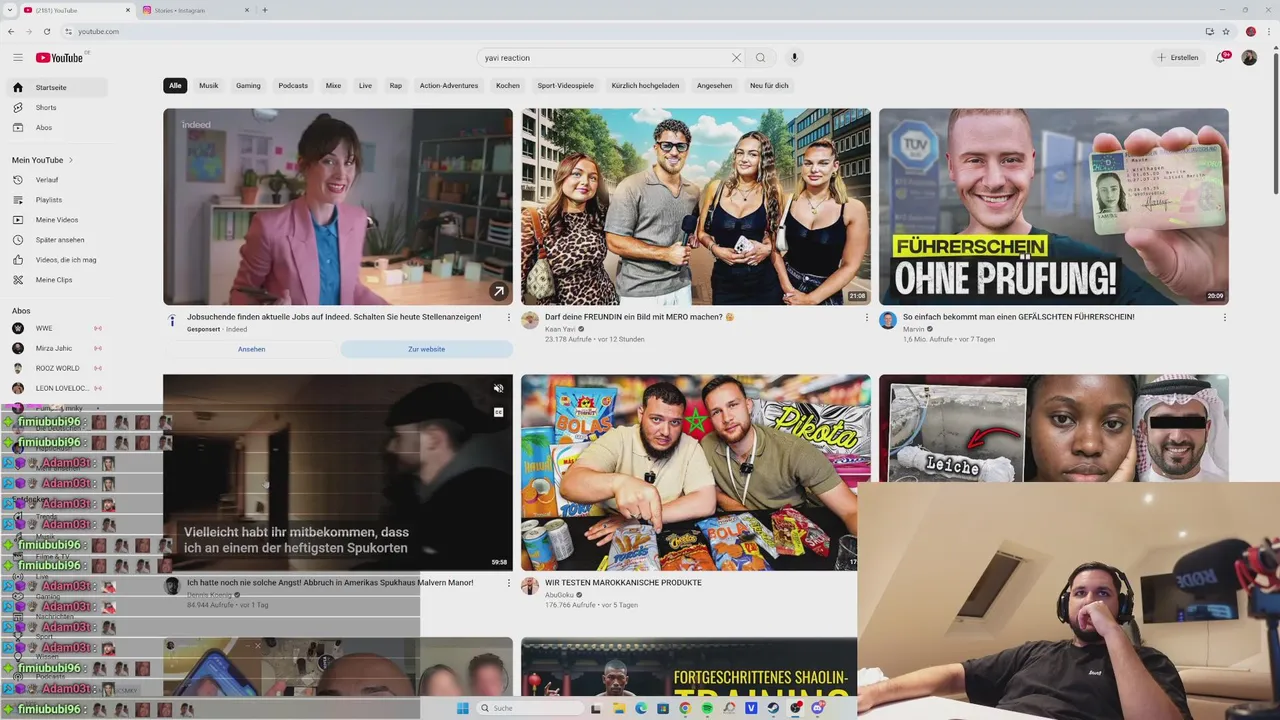The image size is (1280, 720).
Task: Clear the search box with the X
Action: [737, 58]
